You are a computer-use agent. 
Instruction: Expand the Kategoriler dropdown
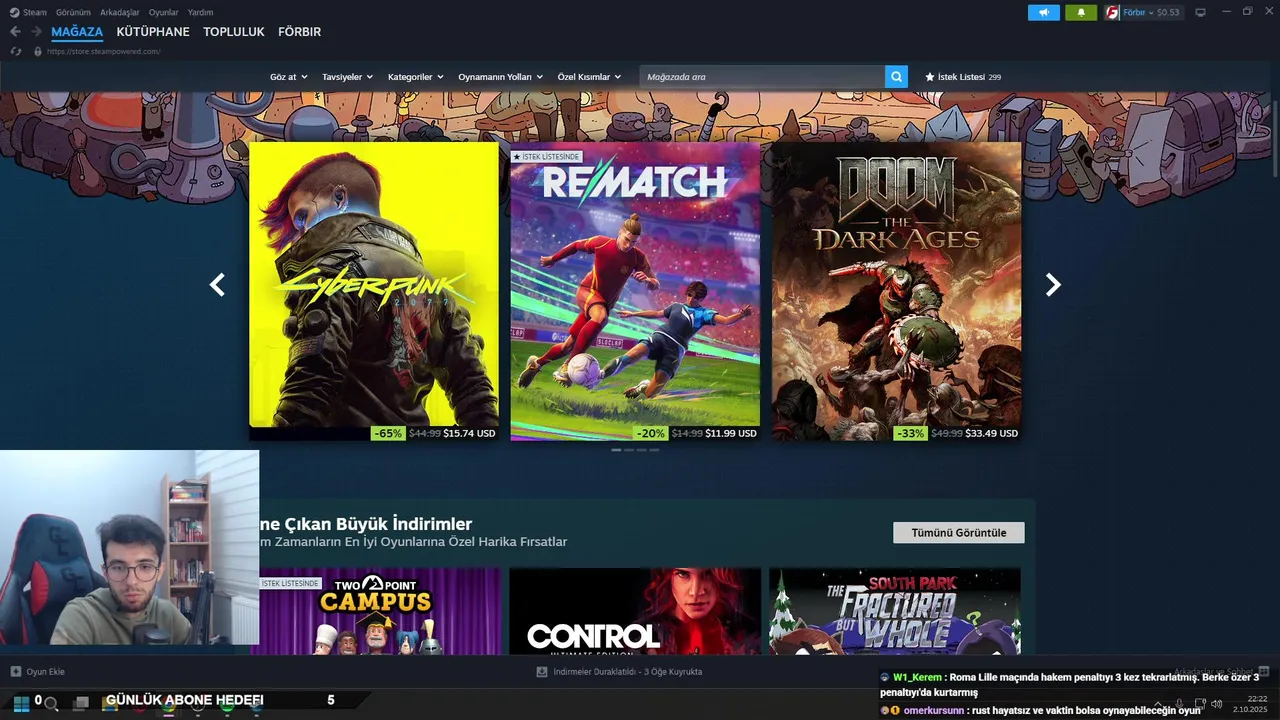415,77
